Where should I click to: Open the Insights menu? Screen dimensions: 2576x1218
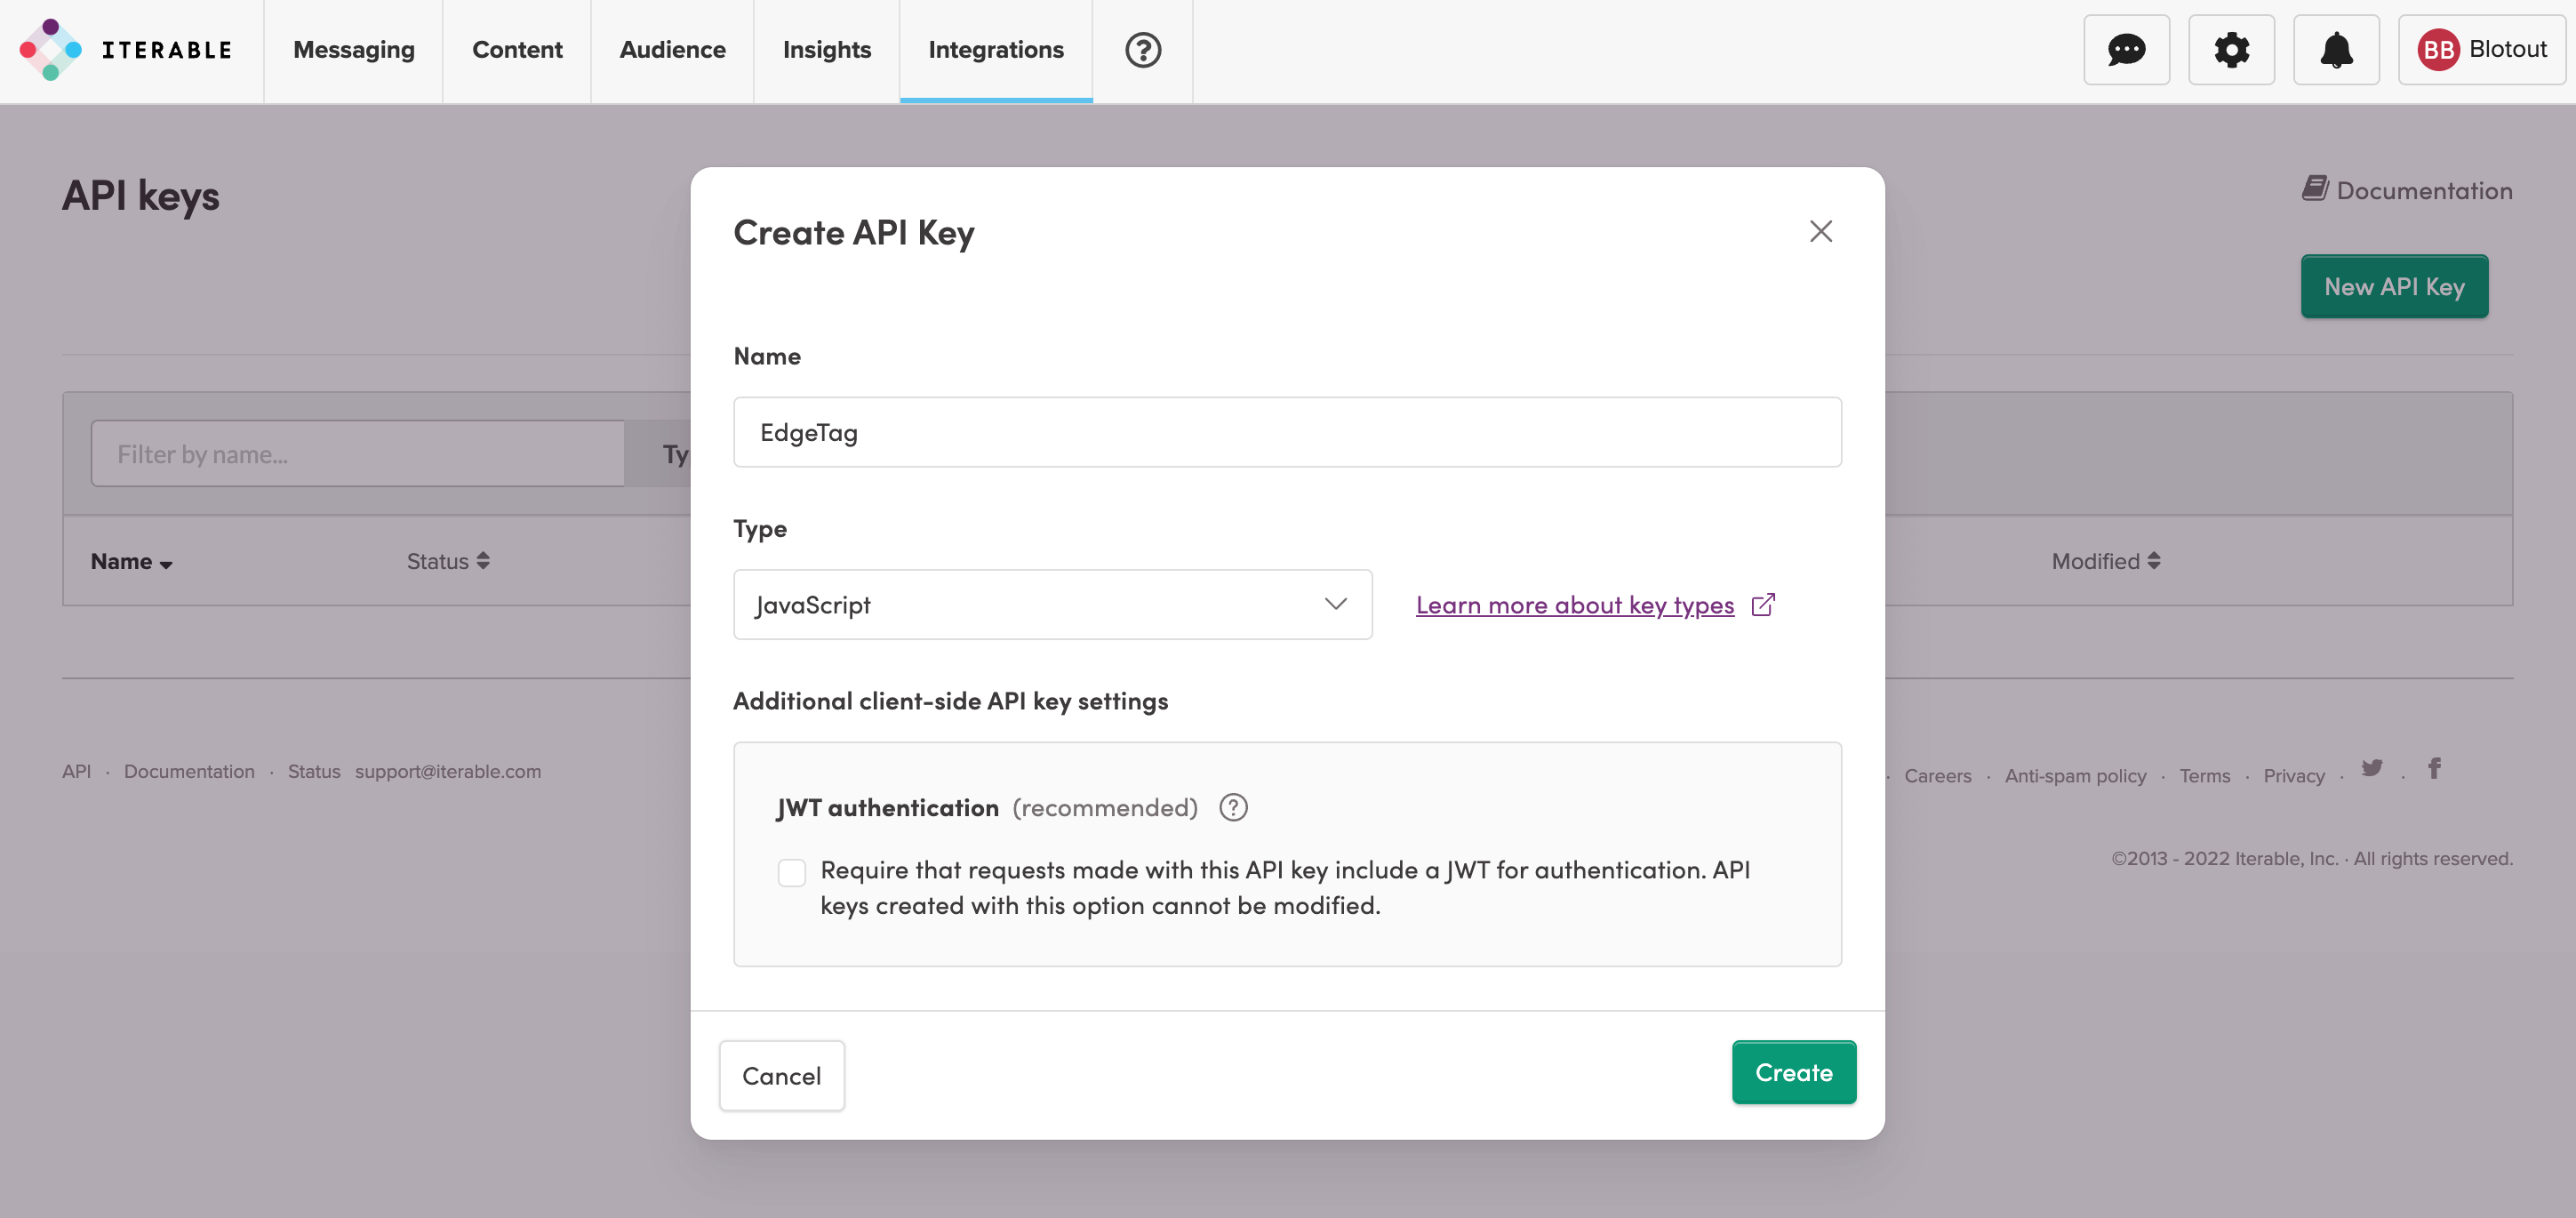[x=826, y=50]
